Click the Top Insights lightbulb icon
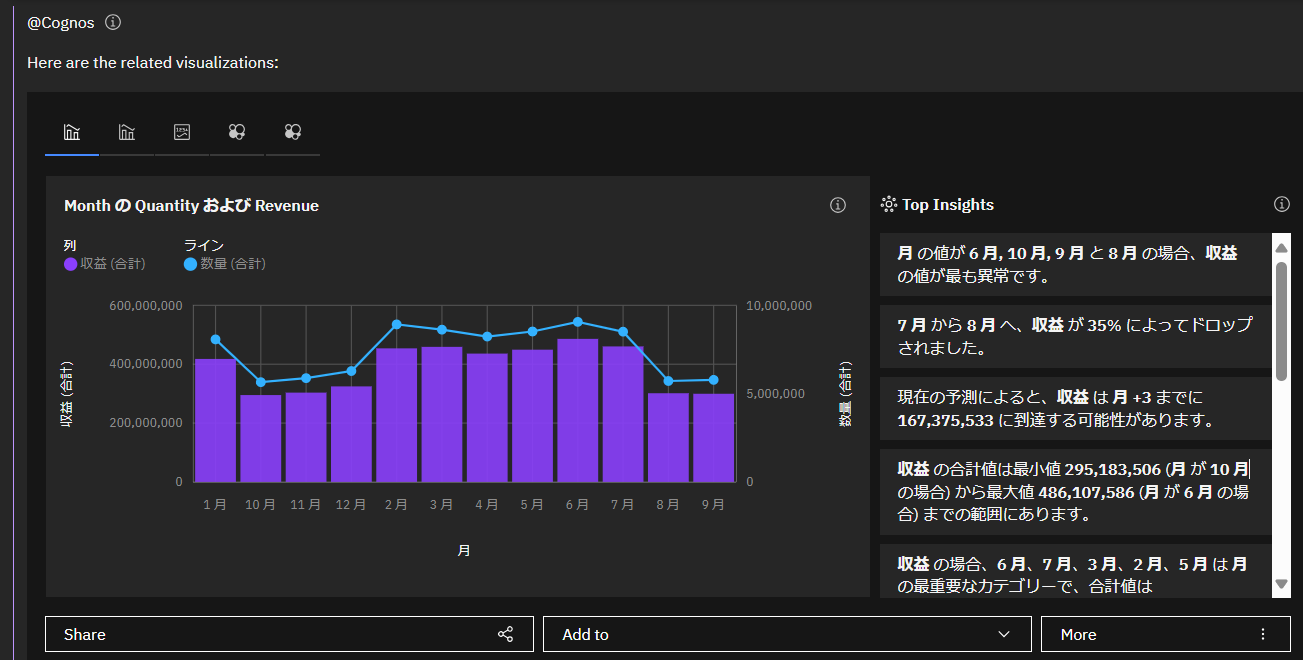 888,204
